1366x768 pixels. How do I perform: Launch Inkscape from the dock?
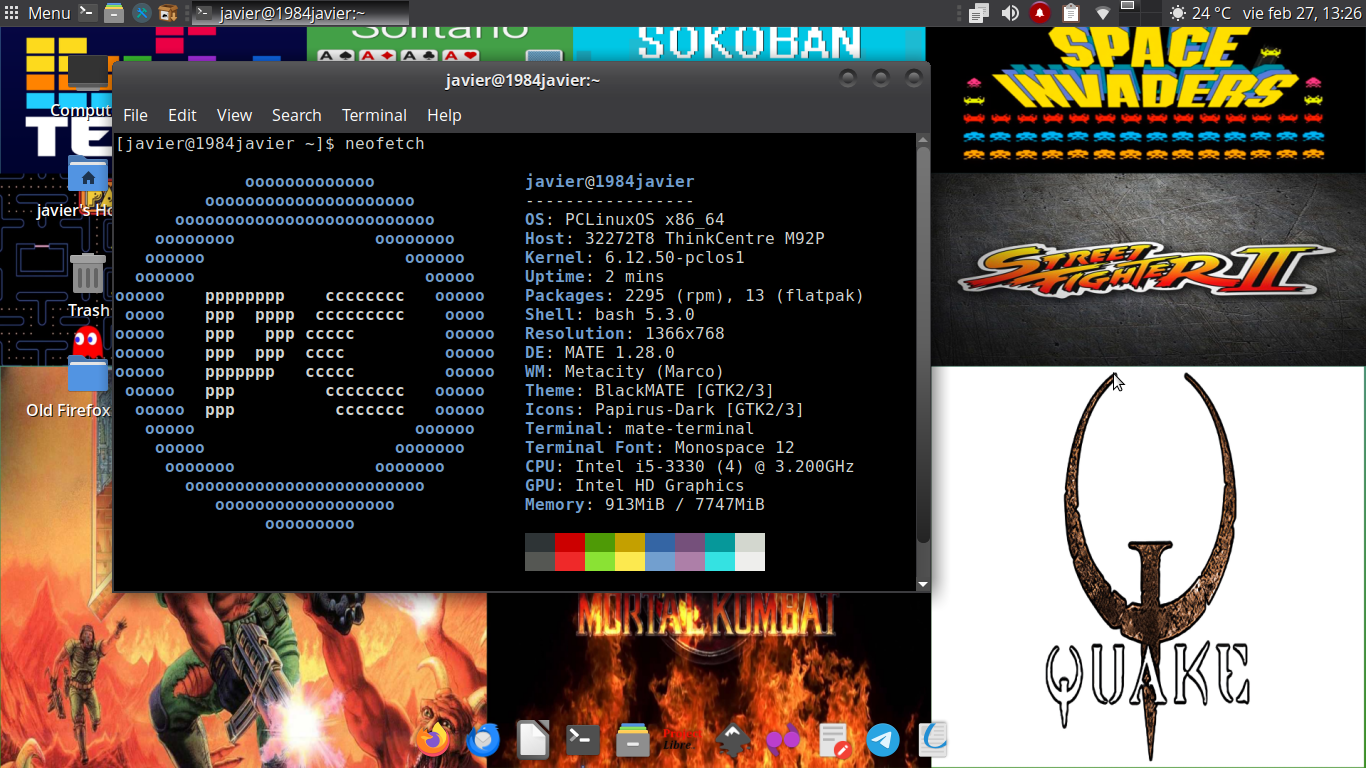733,740
